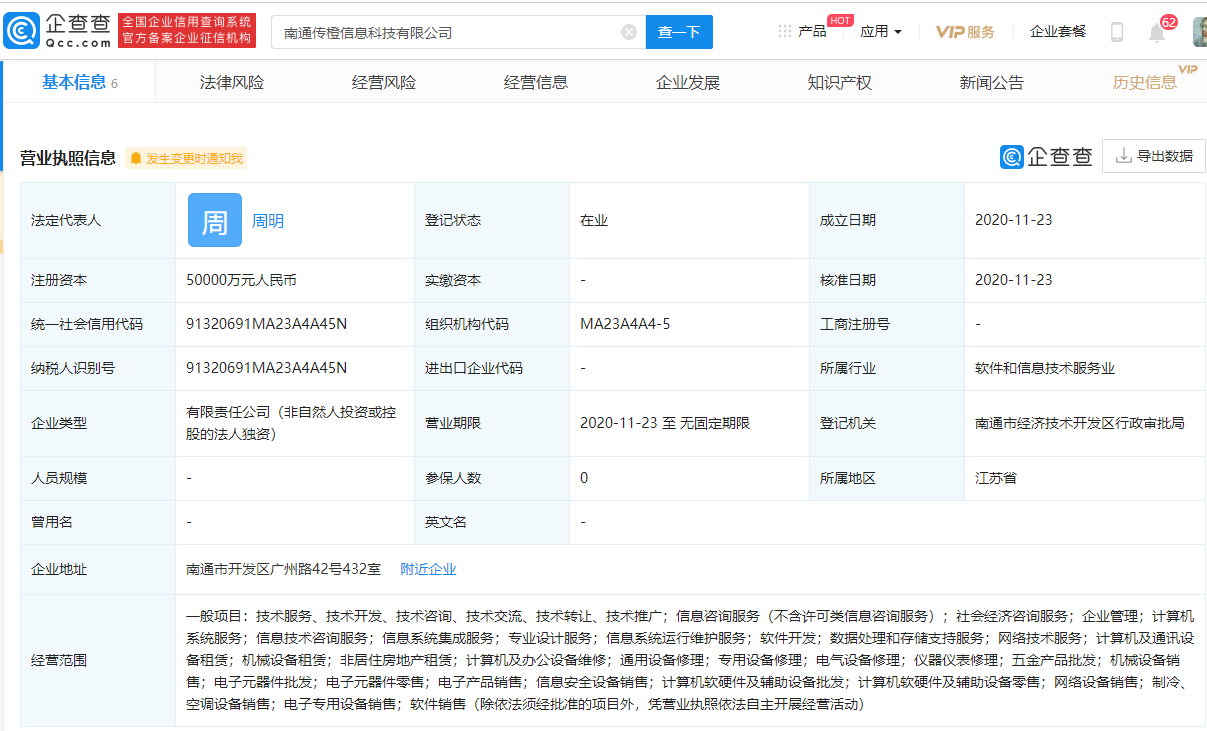Screen dimensions: 1207x731
Task: Switch to the 法律风险 tab
Action: (x=232, y=83)
